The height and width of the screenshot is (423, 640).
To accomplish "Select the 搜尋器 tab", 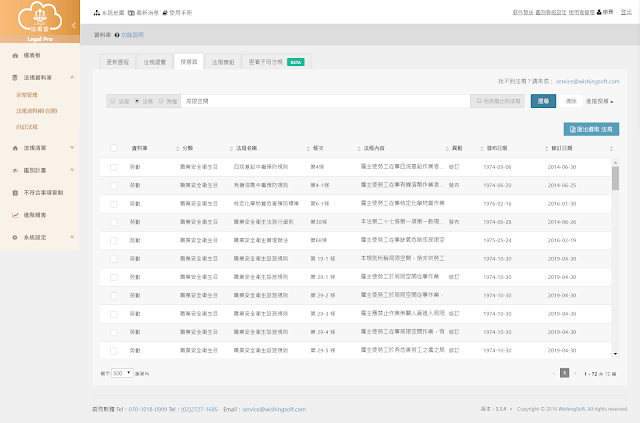I will [x=189, y=62].
